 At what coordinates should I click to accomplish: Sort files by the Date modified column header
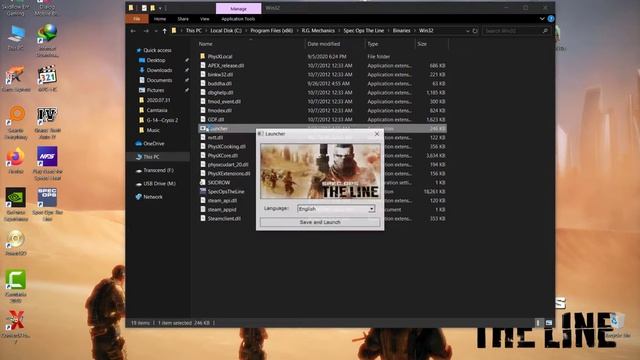[335, 44]
